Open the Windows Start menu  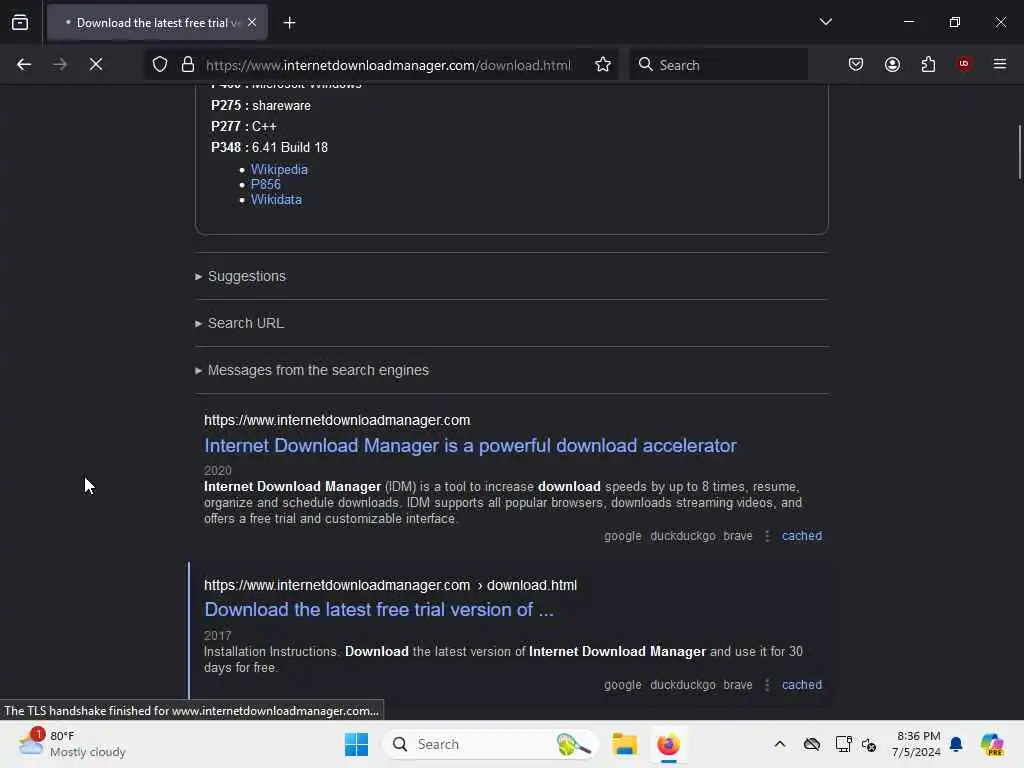point(357,744)
